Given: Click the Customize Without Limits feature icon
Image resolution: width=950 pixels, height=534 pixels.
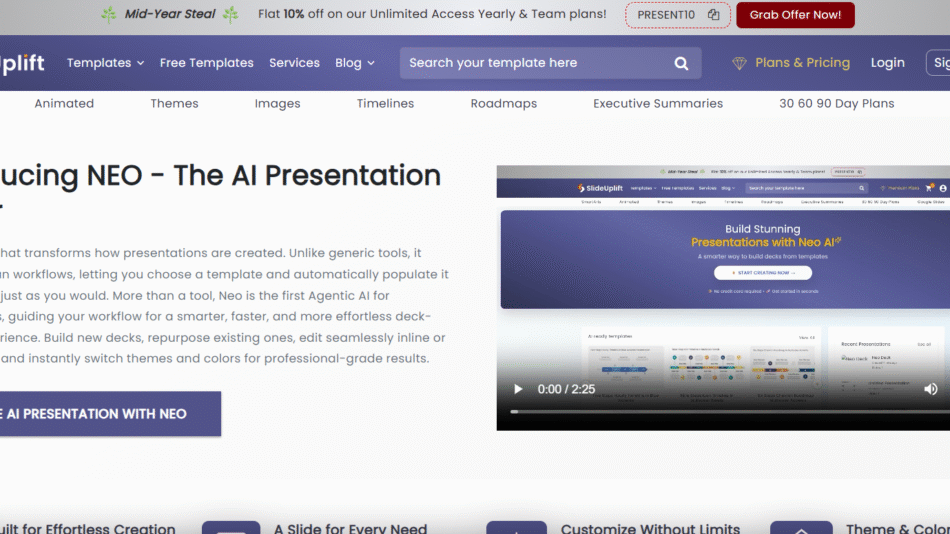Looking at the screenshot, I should pyautogui.click(x=516, y=527).
